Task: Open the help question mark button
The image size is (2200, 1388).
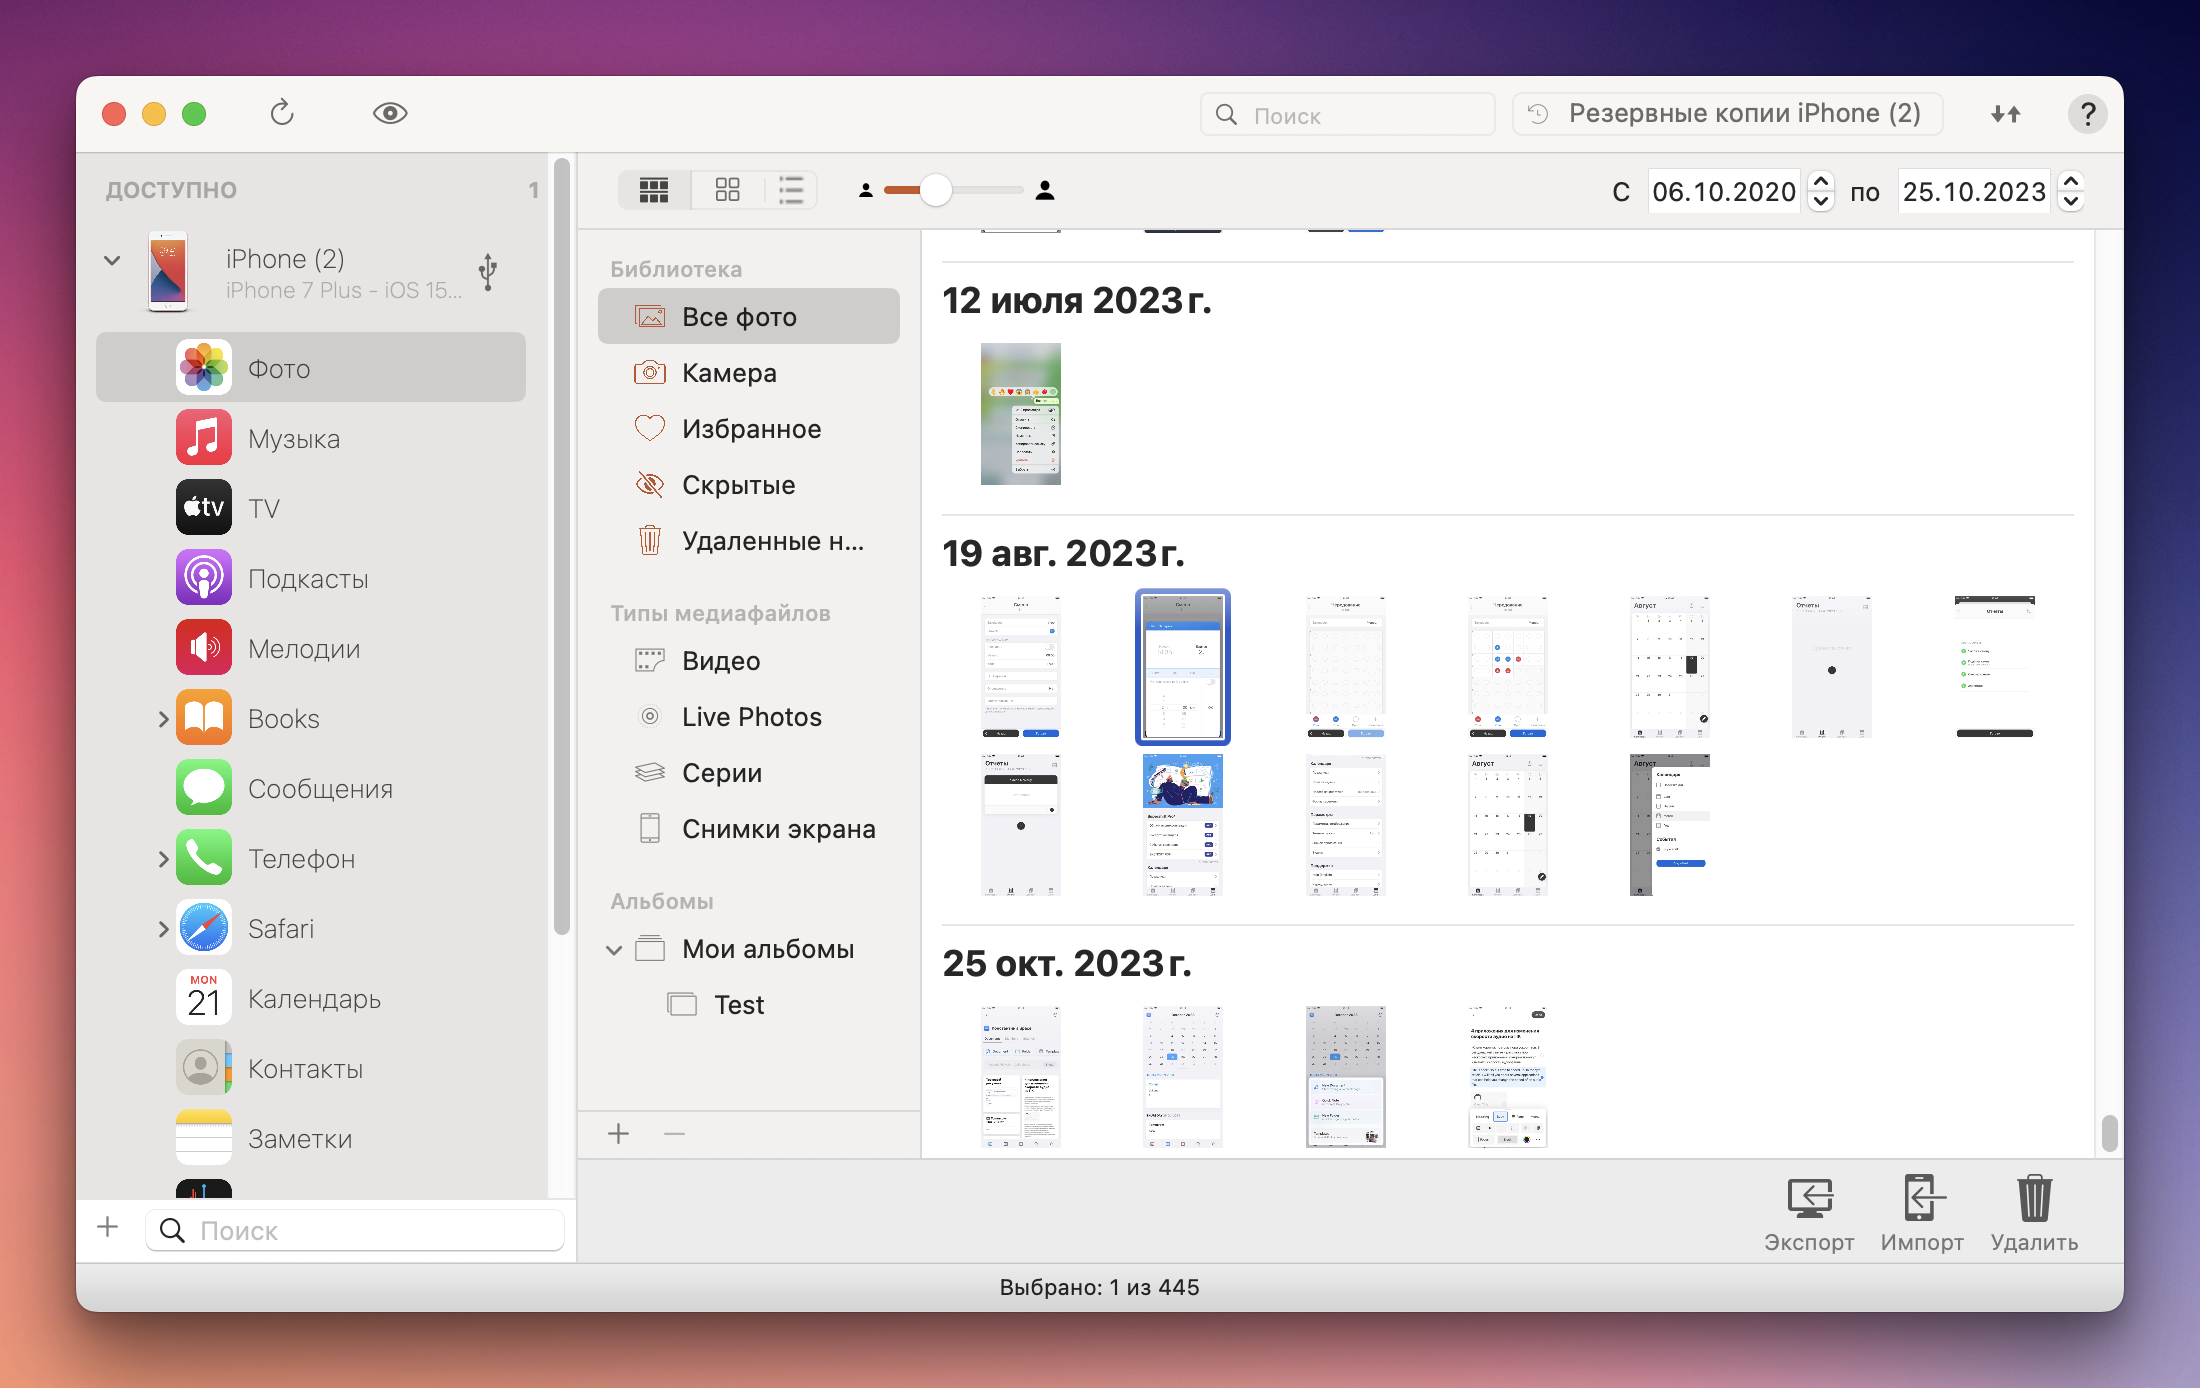Action: 2087,114
